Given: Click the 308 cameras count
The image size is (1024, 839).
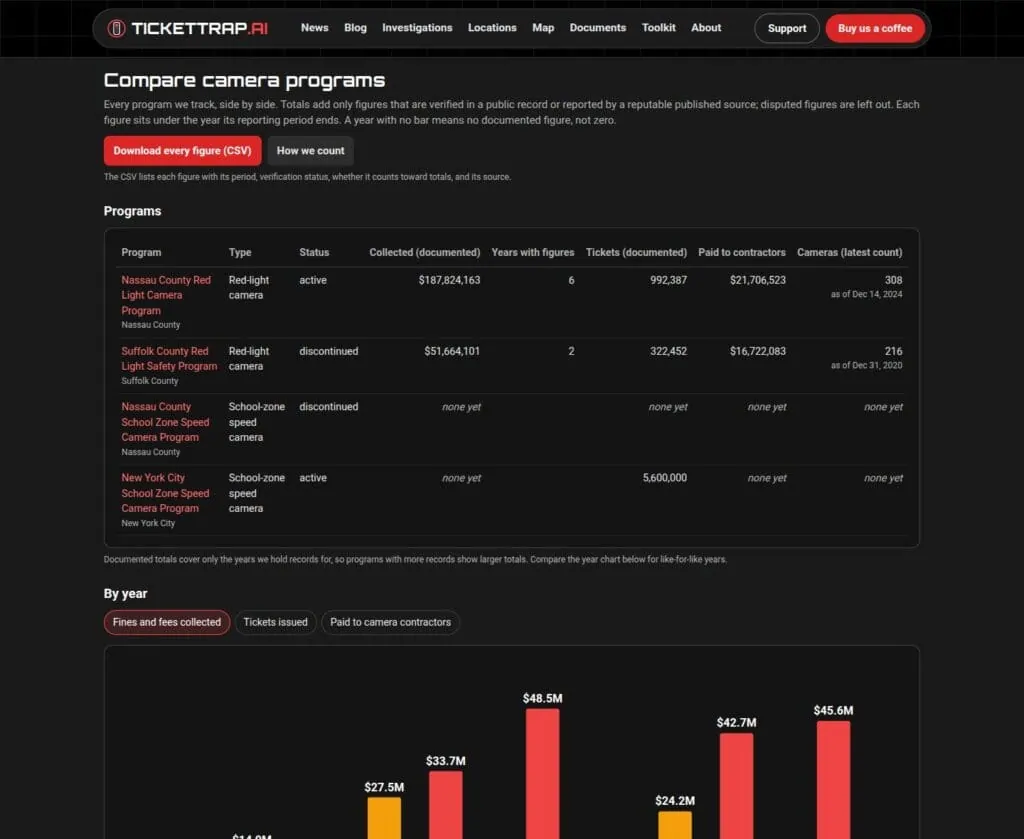Looking at the screenshot, I should coord(893,280).
